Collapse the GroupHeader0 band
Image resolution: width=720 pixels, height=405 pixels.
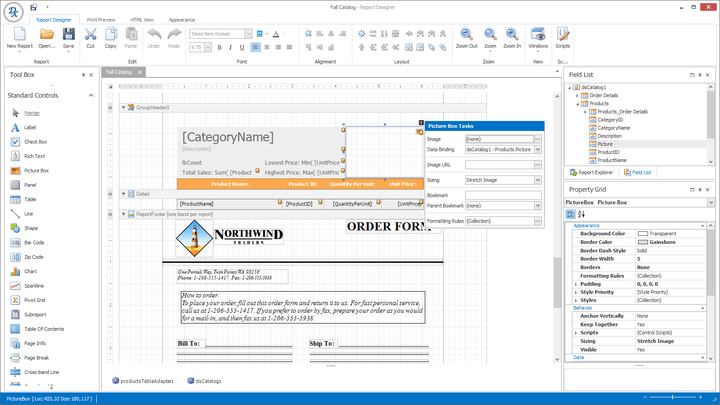coord(124,107)
